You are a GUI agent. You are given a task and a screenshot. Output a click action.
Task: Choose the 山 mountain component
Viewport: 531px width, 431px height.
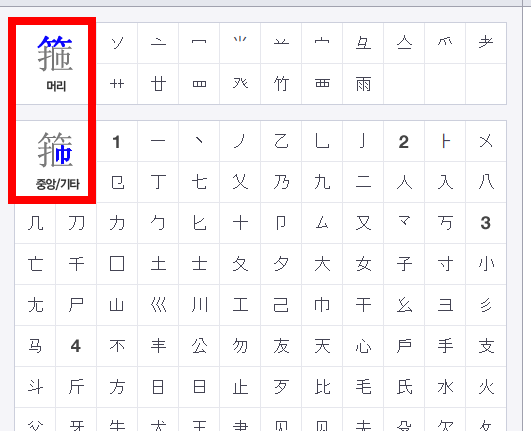point(117,305)
